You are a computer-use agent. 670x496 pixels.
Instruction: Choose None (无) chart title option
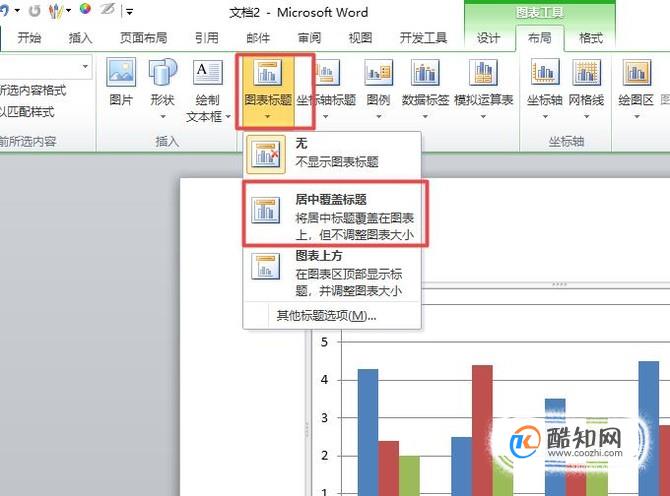pos(332,154)
